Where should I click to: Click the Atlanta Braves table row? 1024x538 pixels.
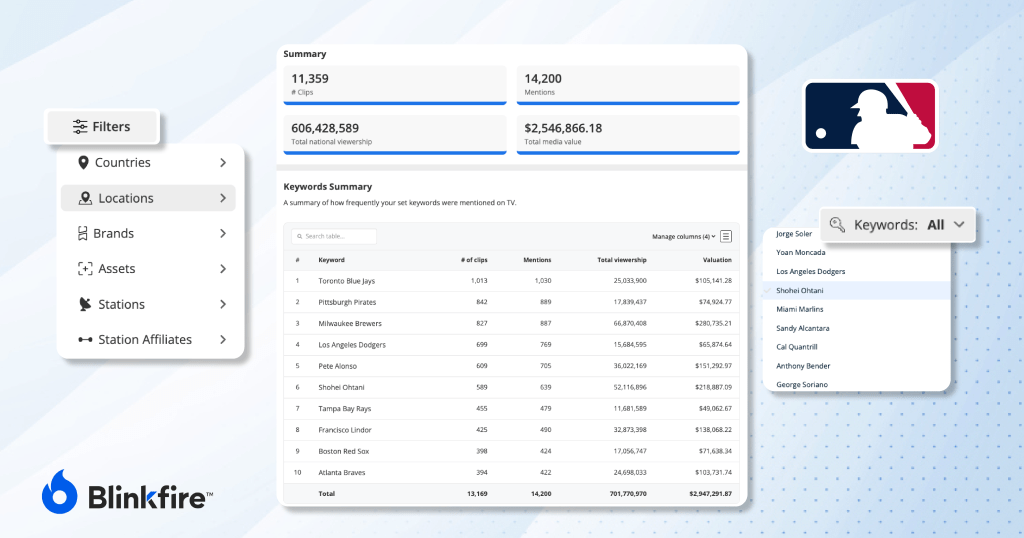point(512,473)
